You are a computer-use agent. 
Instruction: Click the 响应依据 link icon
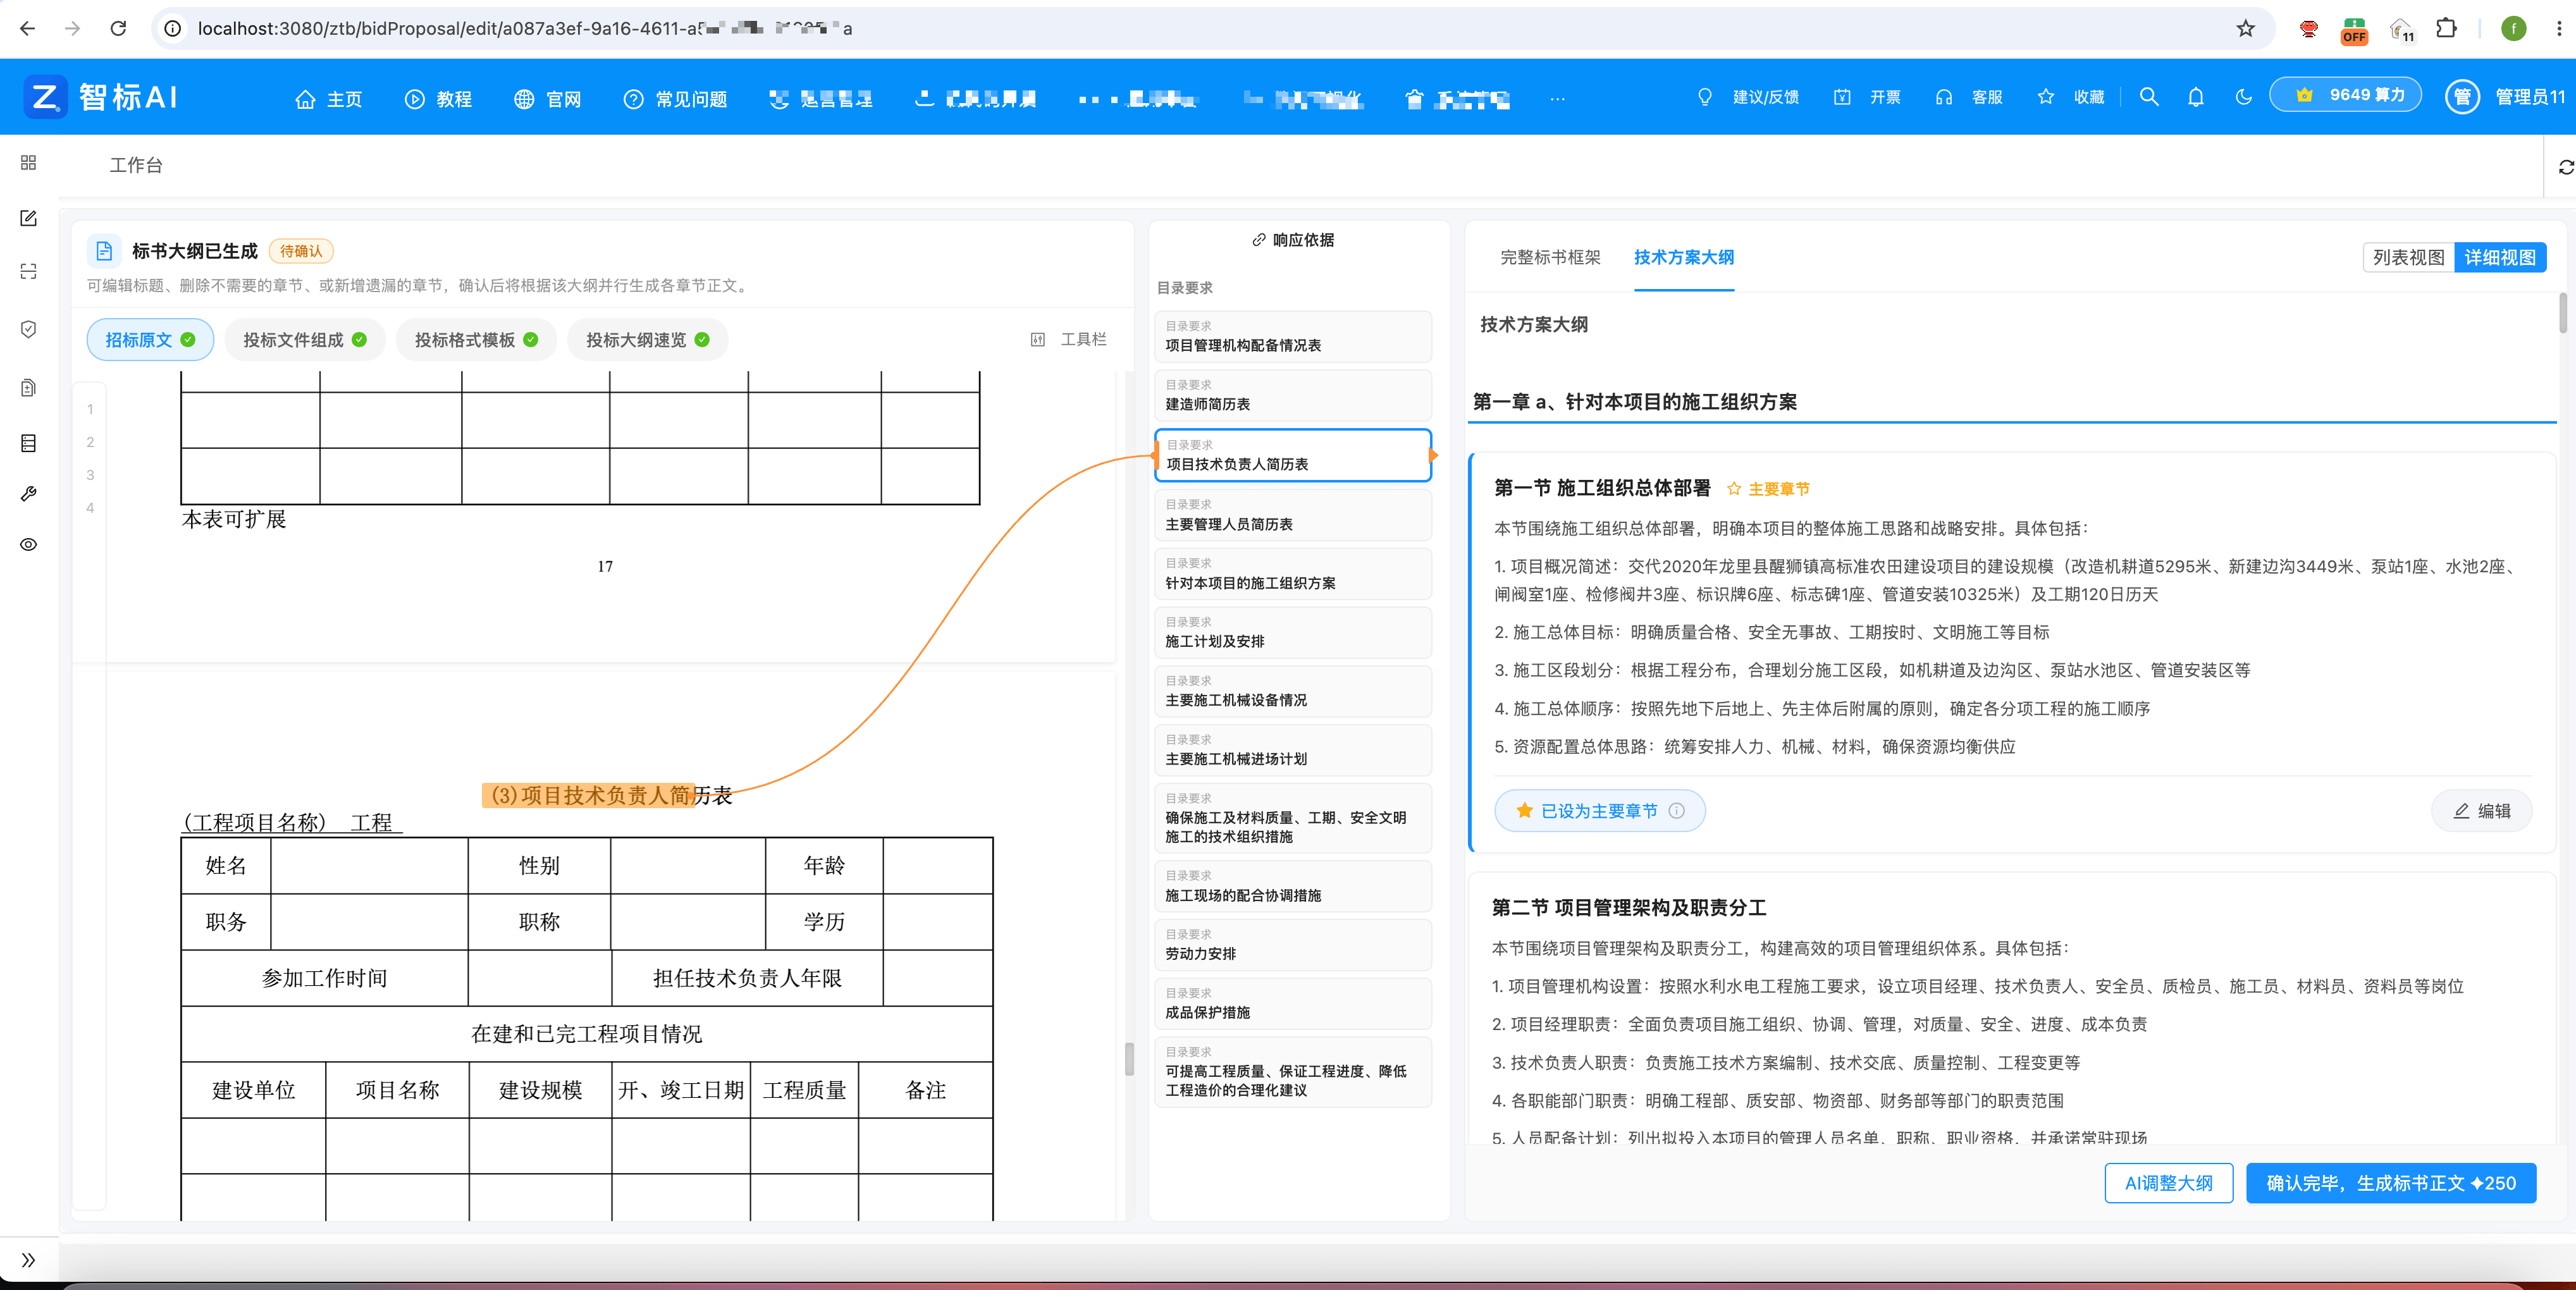[x=1258, y=240]
